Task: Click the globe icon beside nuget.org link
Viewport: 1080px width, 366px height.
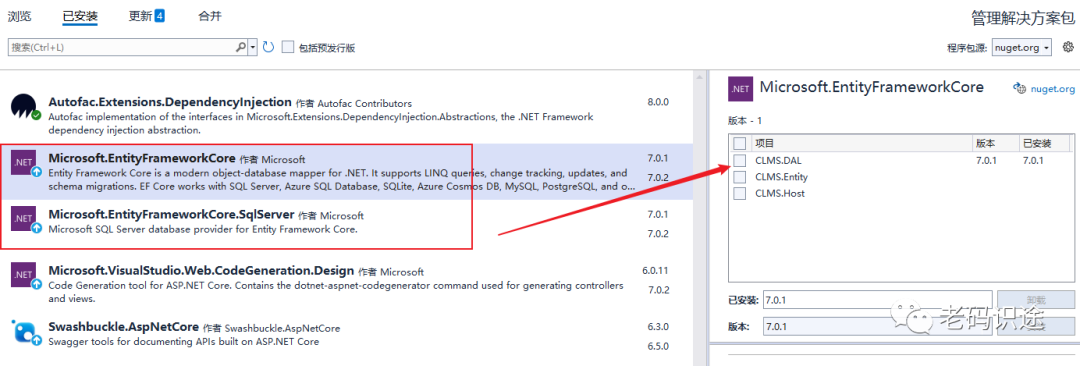Action: point(1019,88)
